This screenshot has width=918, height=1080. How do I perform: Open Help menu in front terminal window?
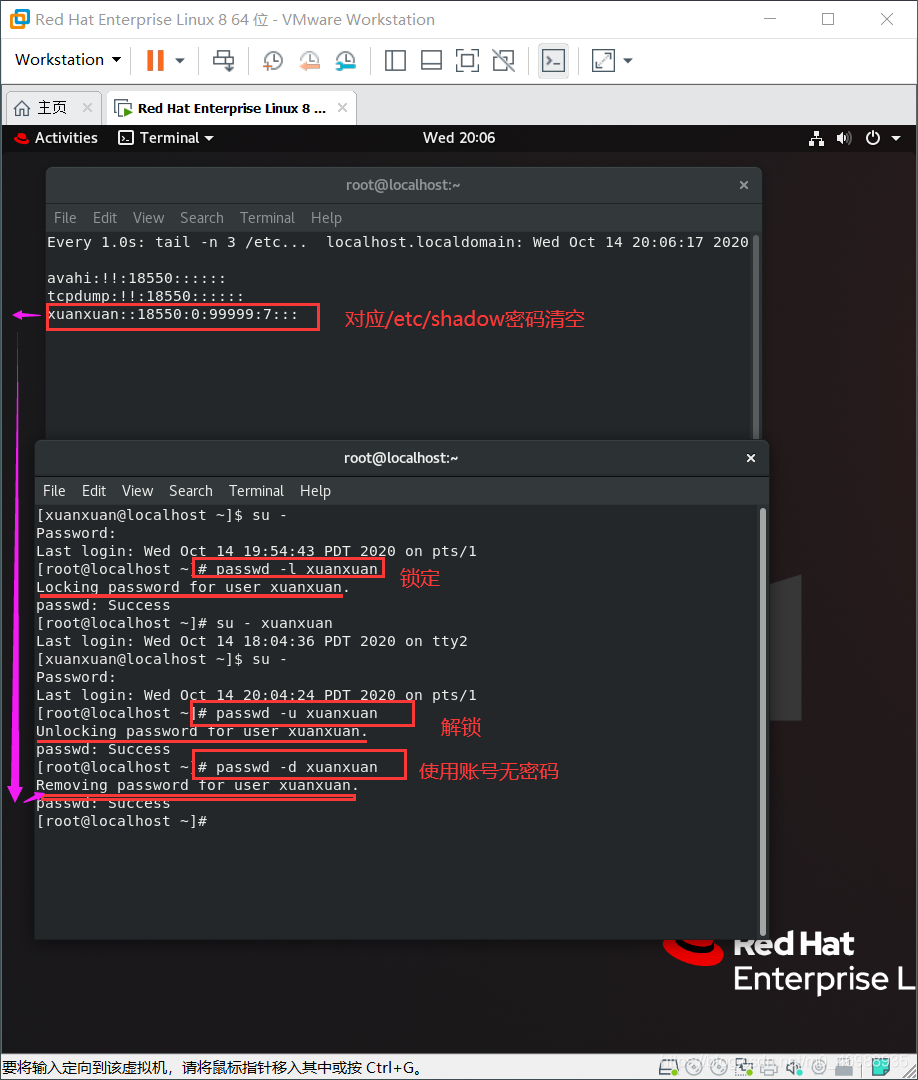click(315, 490)
